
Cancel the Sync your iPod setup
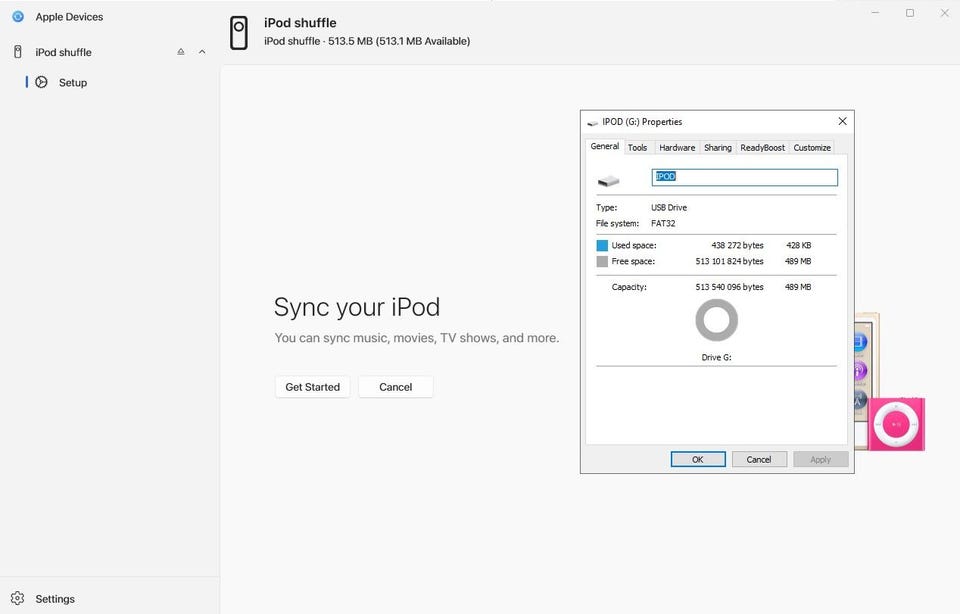[x=396, y=387]
